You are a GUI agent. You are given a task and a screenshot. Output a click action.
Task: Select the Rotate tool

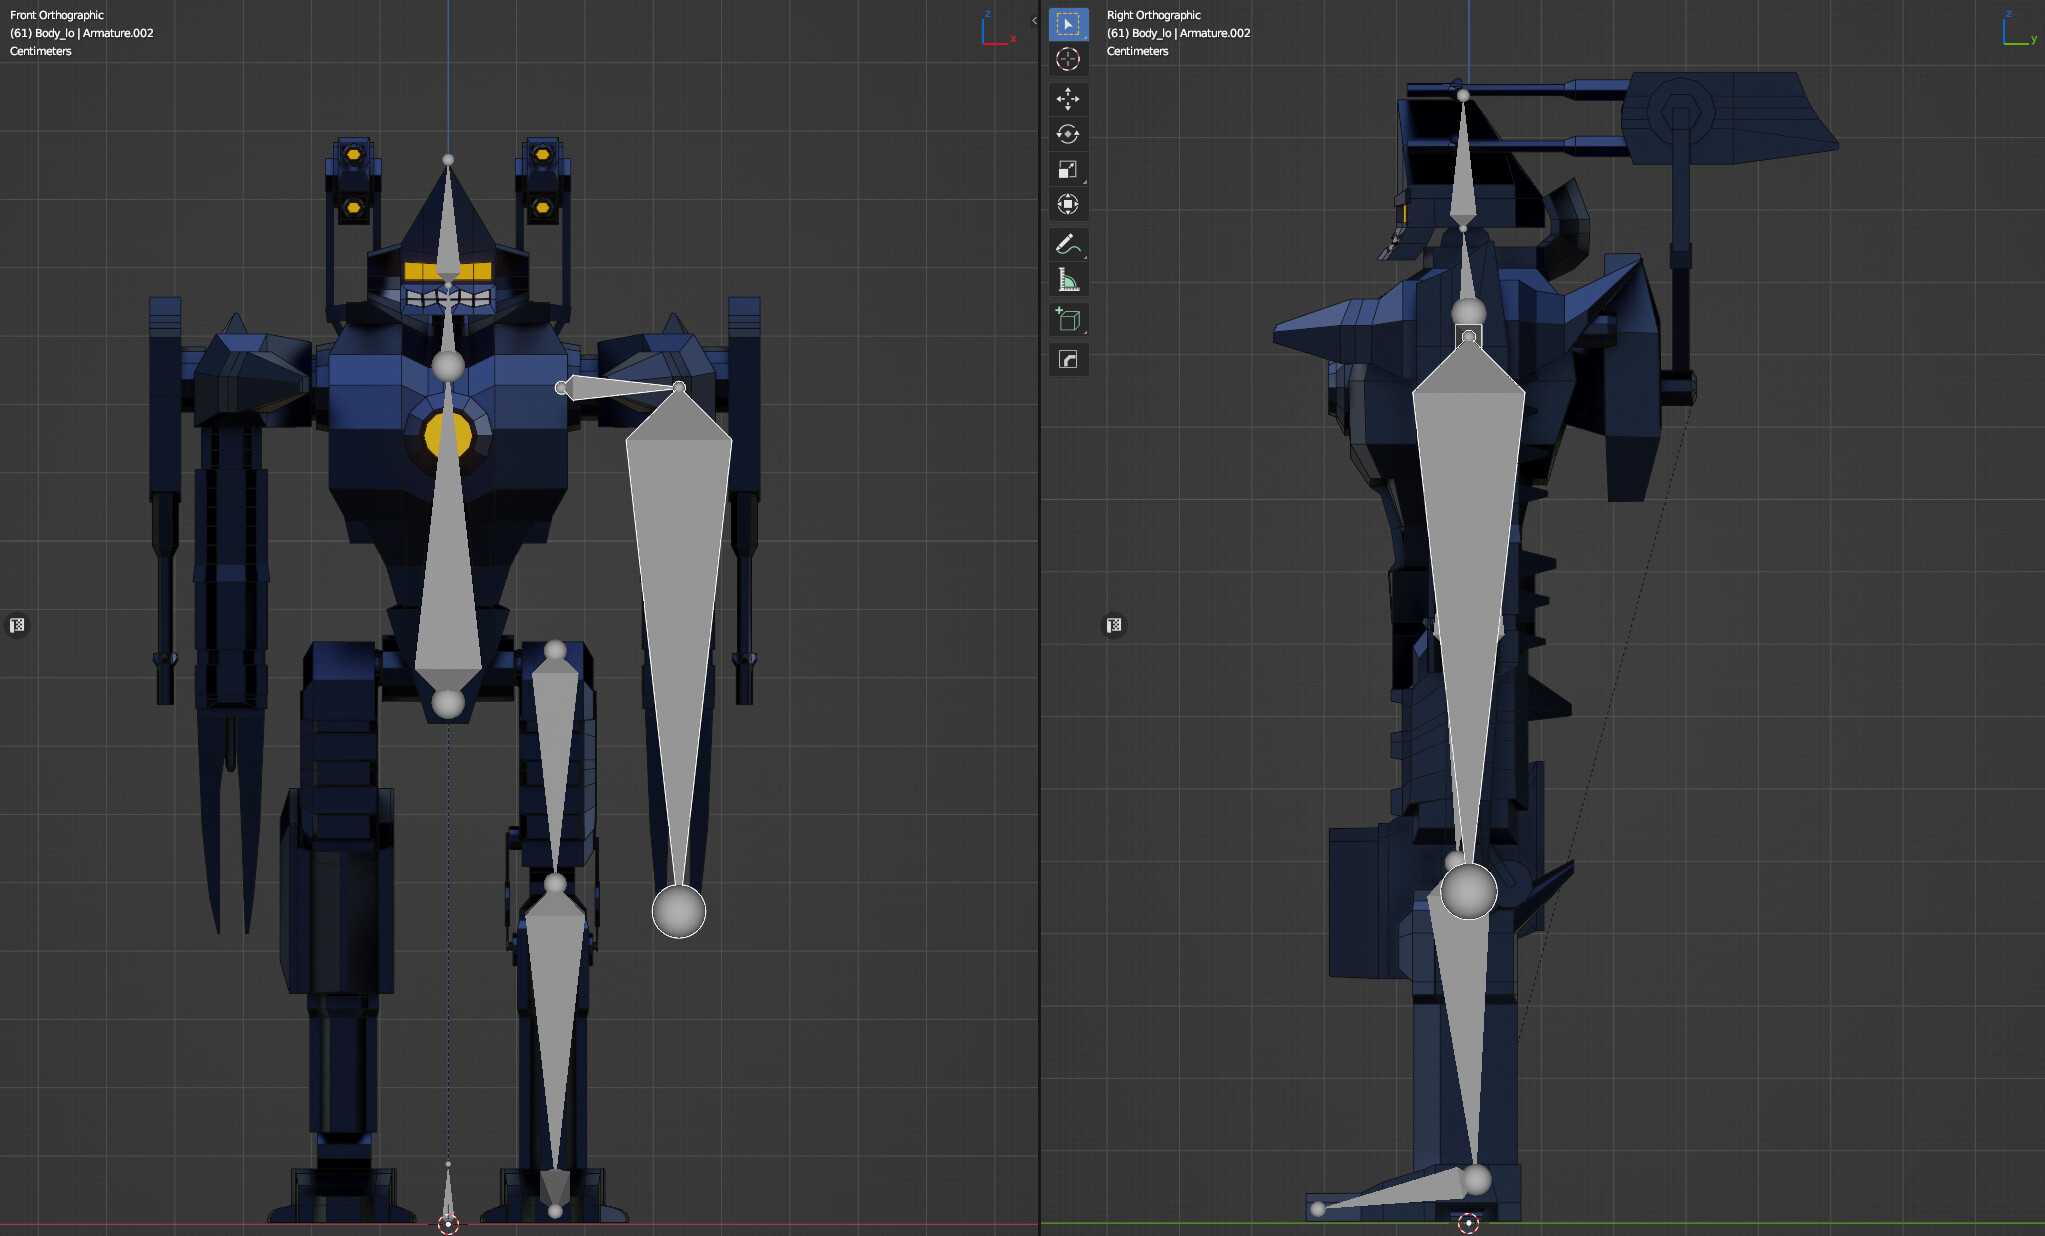click(1068, 134)
